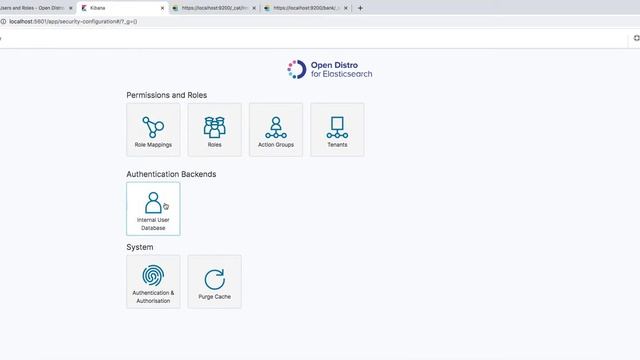Click the icon at the header's right edge
Viewport: 640px width, 360px height.
click(636, 38)
